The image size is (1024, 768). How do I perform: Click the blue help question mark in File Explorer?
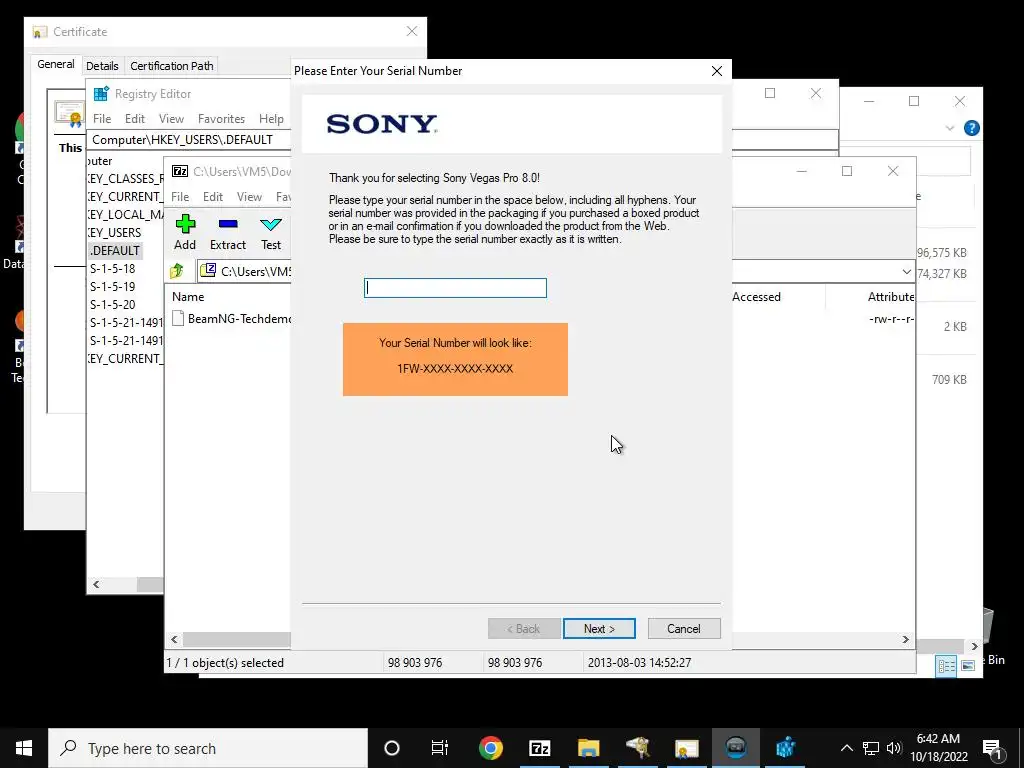pyautogui.click(x=971, y=128)
